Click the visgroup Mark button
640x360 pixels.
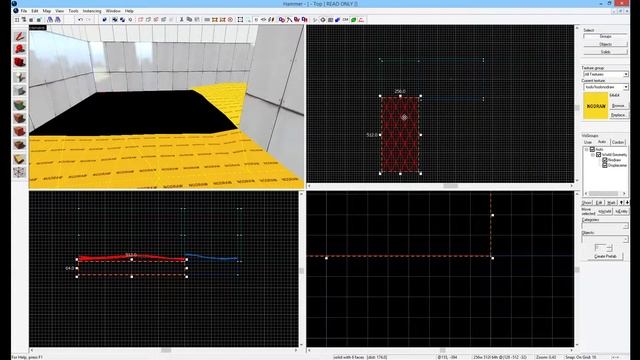[x=611, y=202]
